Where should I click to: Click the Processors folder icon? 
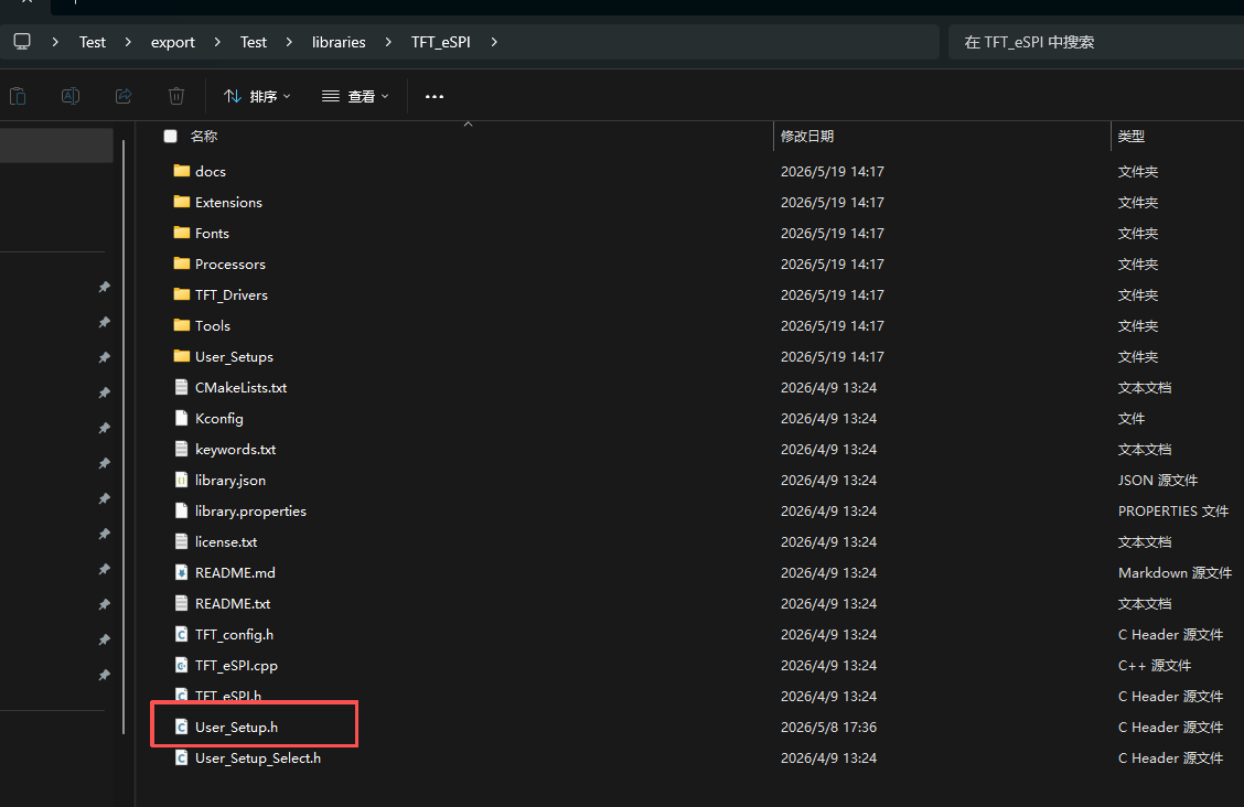point(181,264)
